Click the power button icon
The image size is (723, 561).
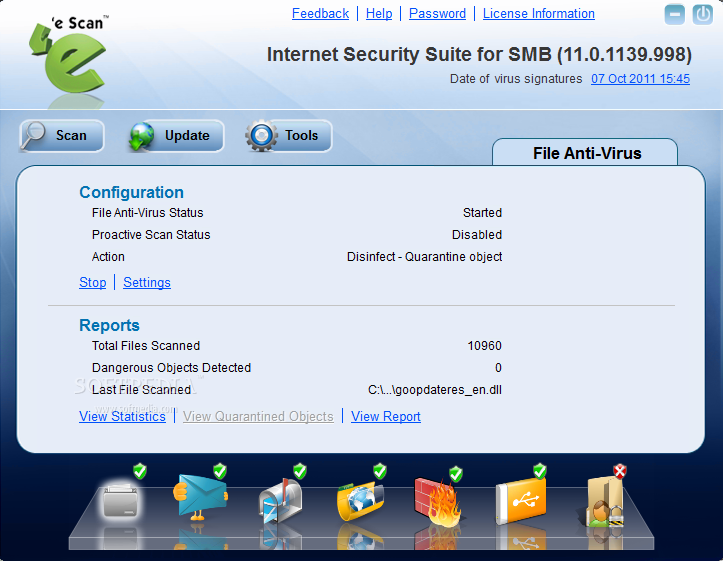[x=703, y=15]
